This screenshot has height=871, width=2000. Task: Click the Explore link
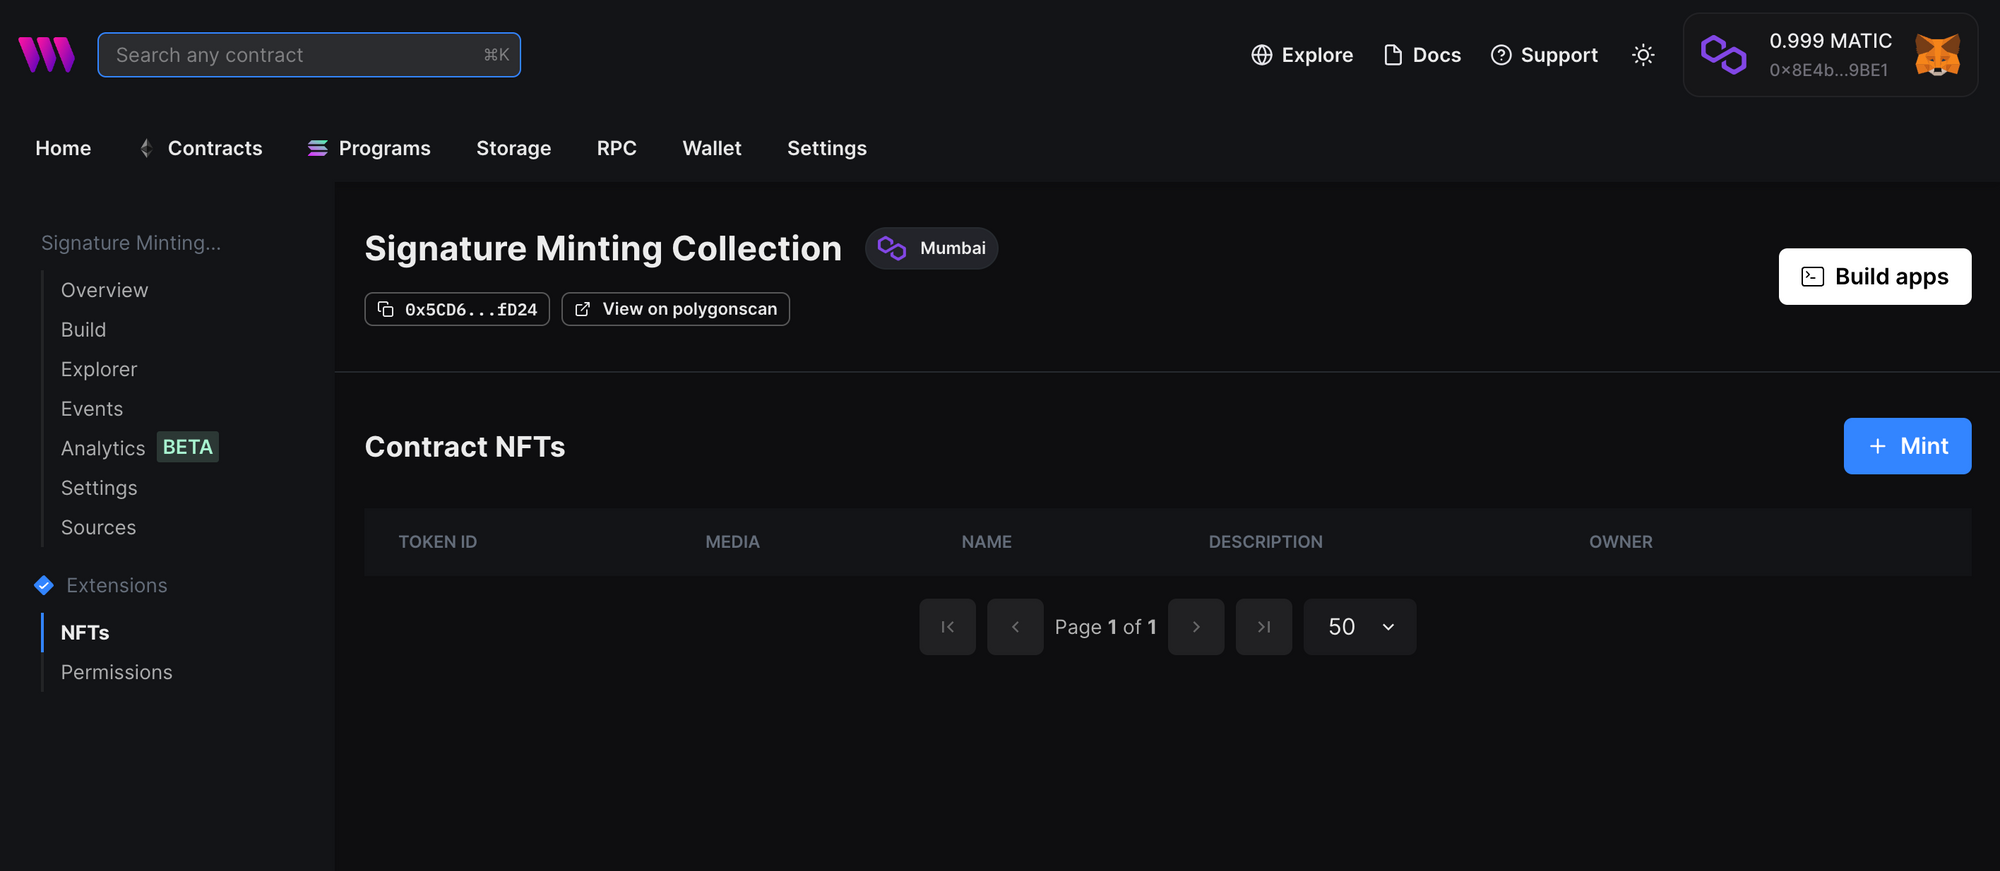point(1302,55)
